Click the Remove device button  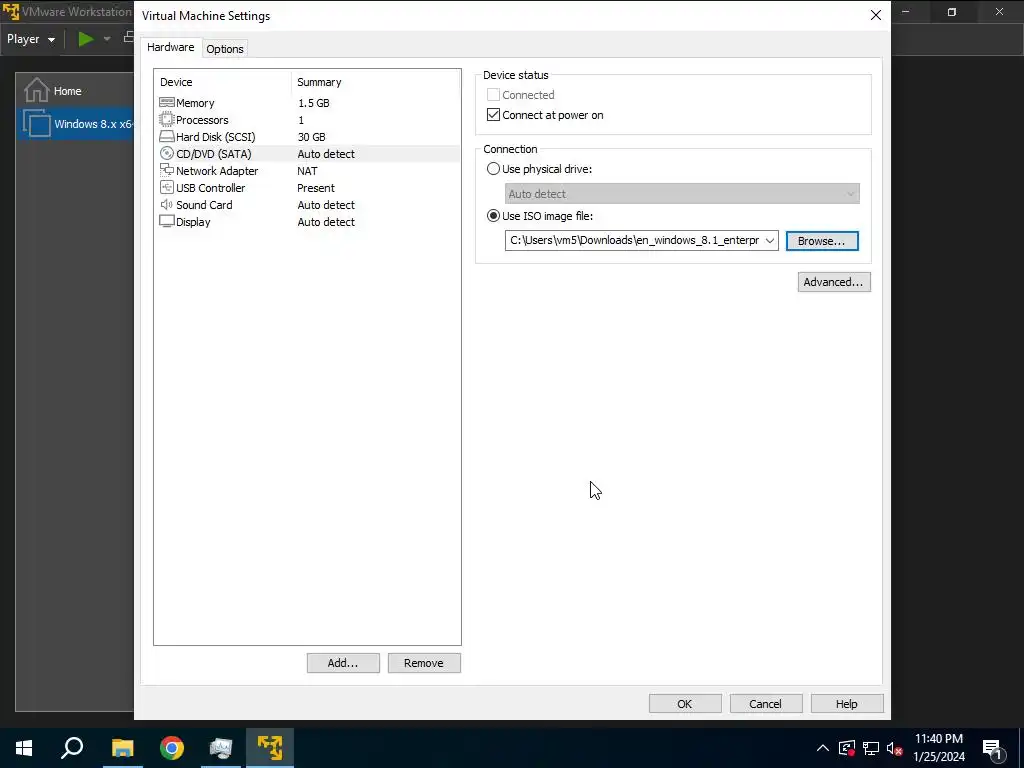[x=424, y=663]
